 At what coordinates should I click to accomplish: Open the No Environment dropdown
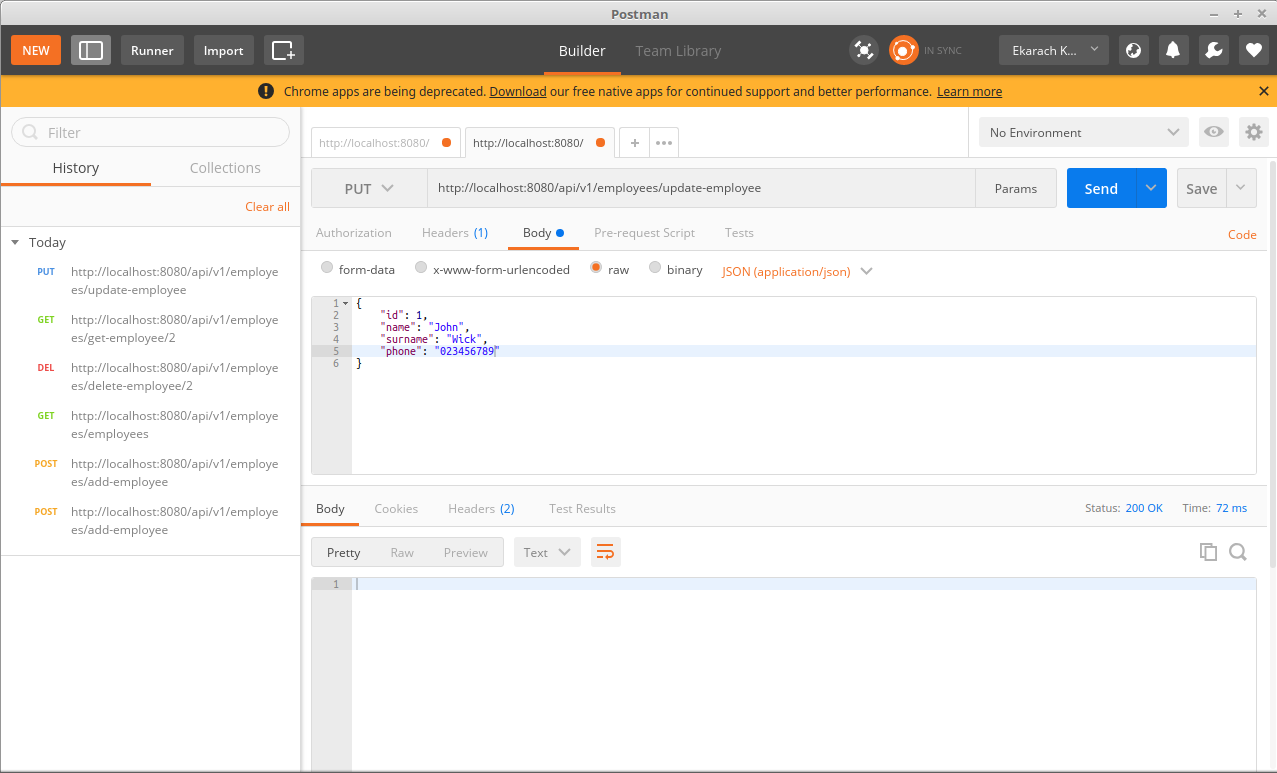tap(1084, 132)
